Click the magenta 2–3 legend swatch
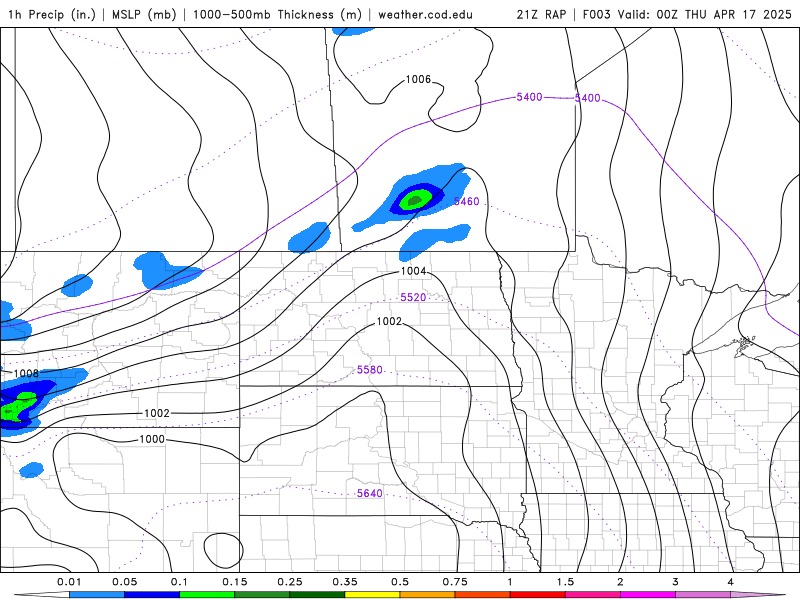This screenshot has width=800, height=600. [648, 595]
